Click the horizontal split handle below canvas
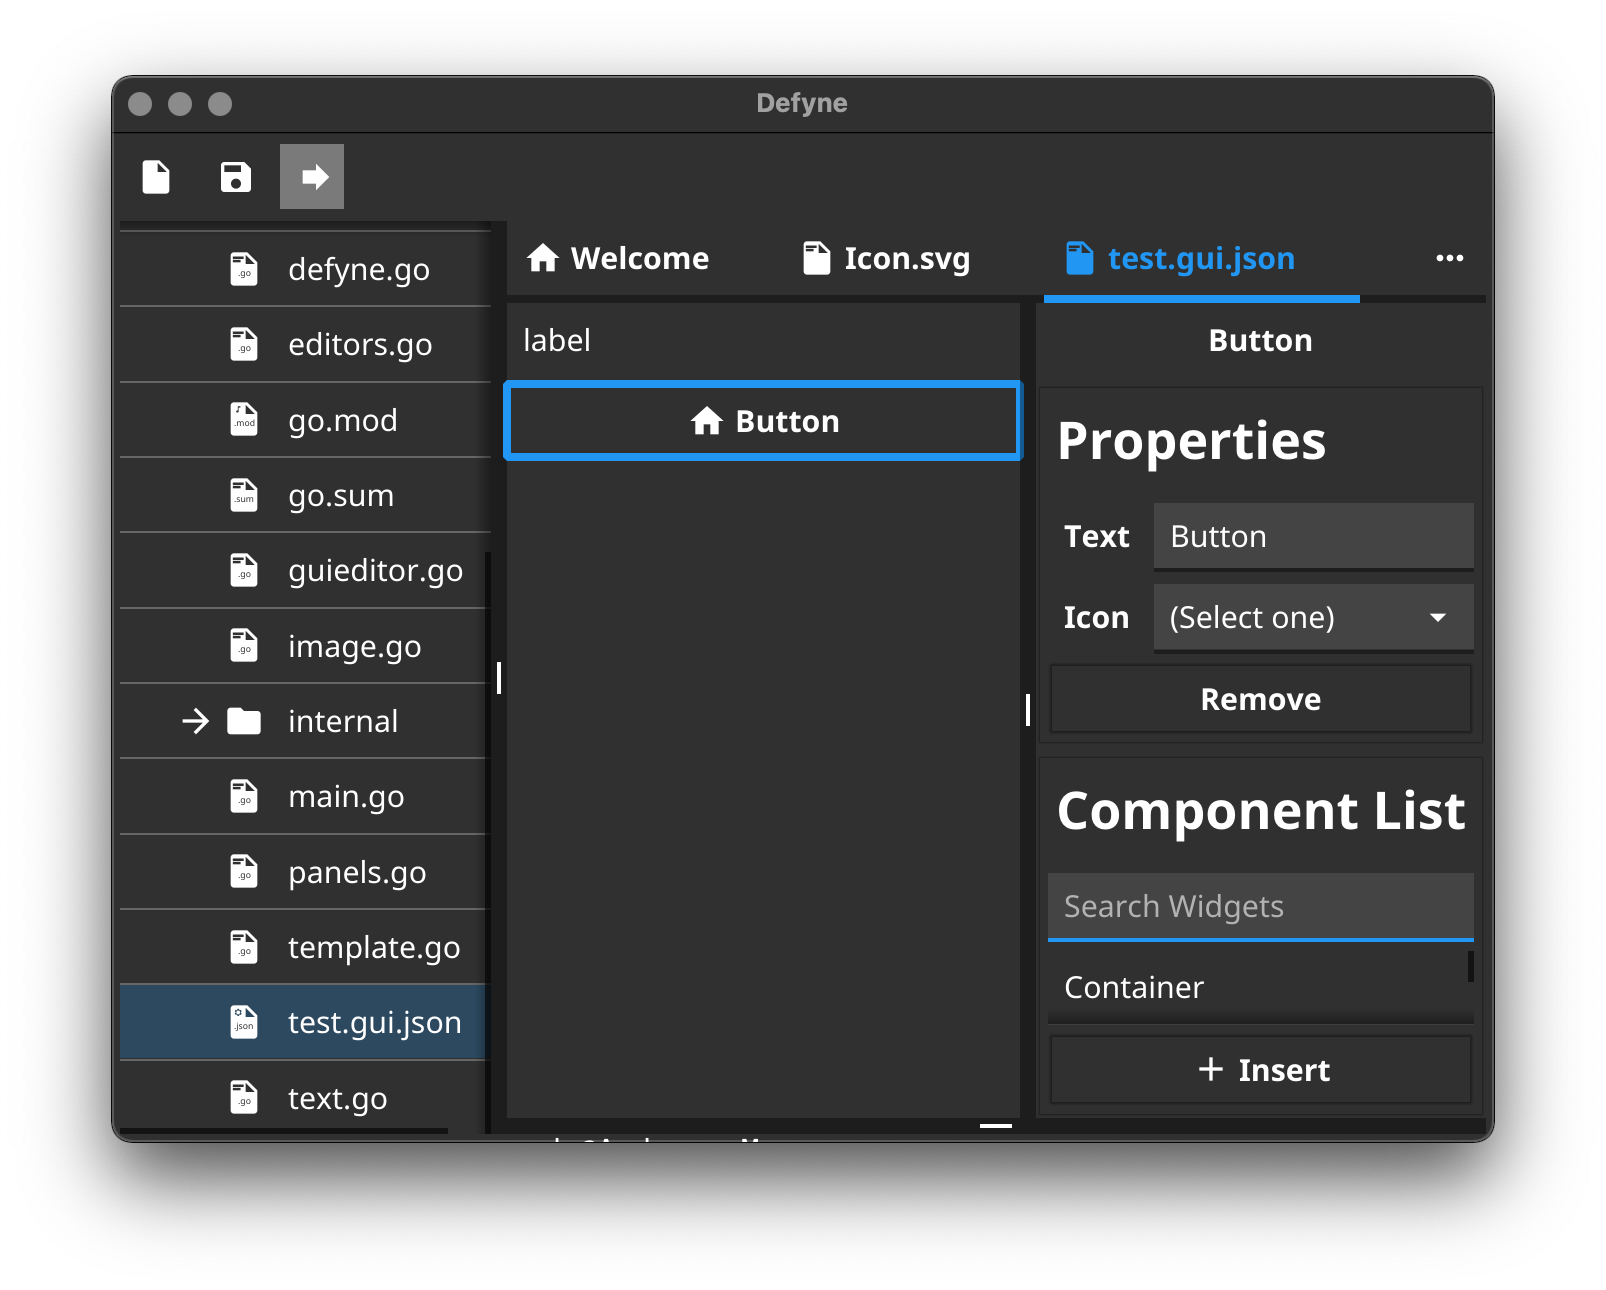Screen dimensions: 1606x1290 click(x=996, y=1126)
